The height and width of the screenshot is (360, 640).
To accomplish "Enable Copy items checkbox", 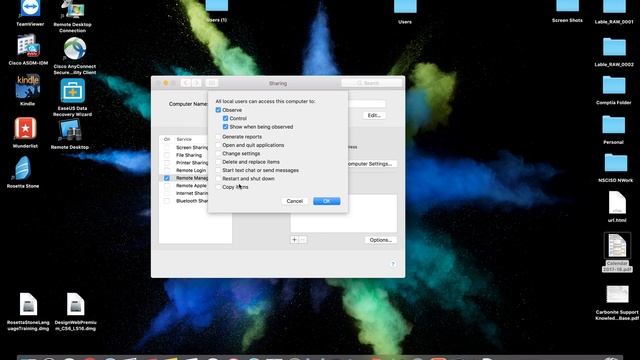I will [218, 187].
